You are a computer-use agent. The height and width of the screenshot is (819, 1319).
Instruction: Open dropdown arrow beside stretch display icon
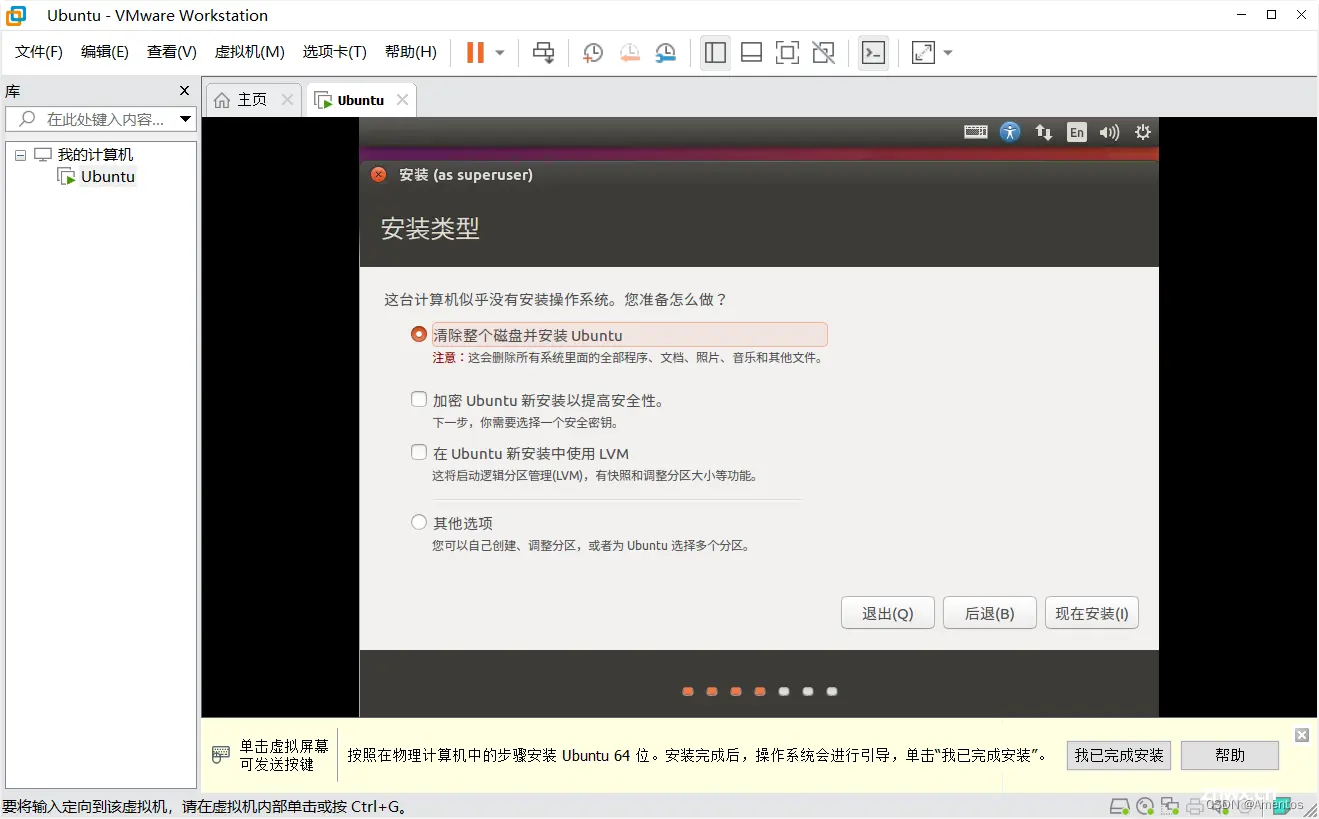pyautogui.click(x=948, y=52)
